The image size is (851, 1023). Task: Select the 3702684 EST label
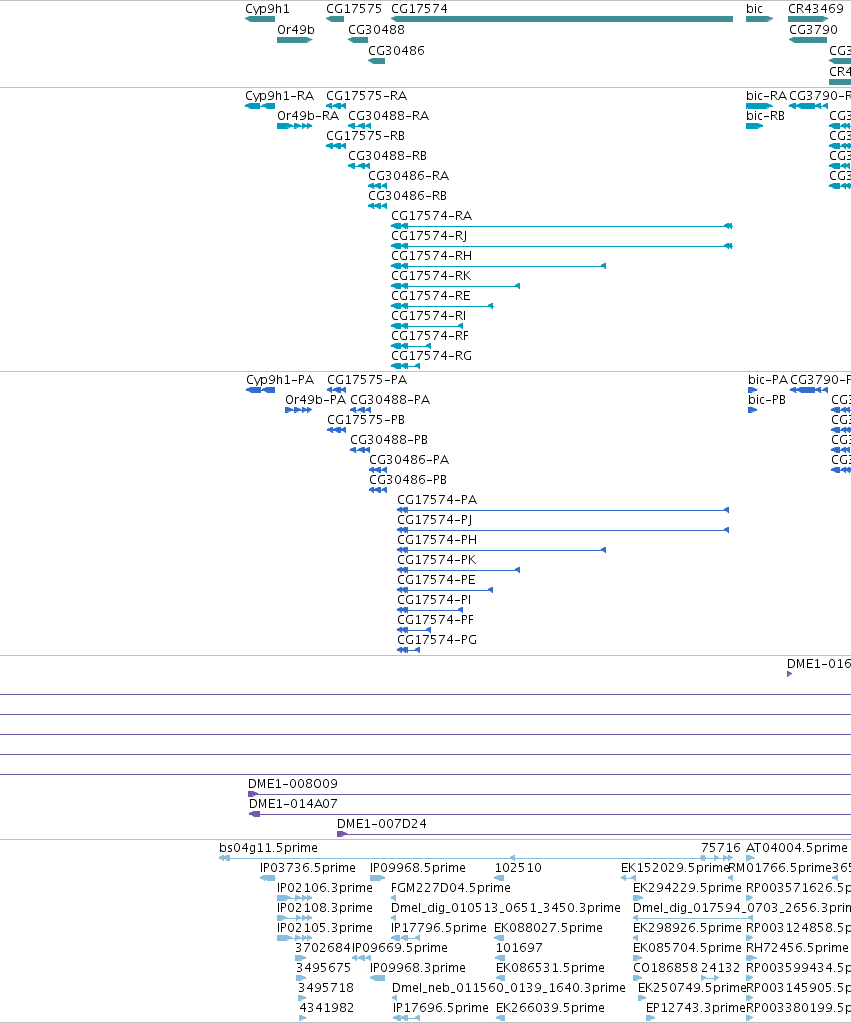(x=323, y=948)
